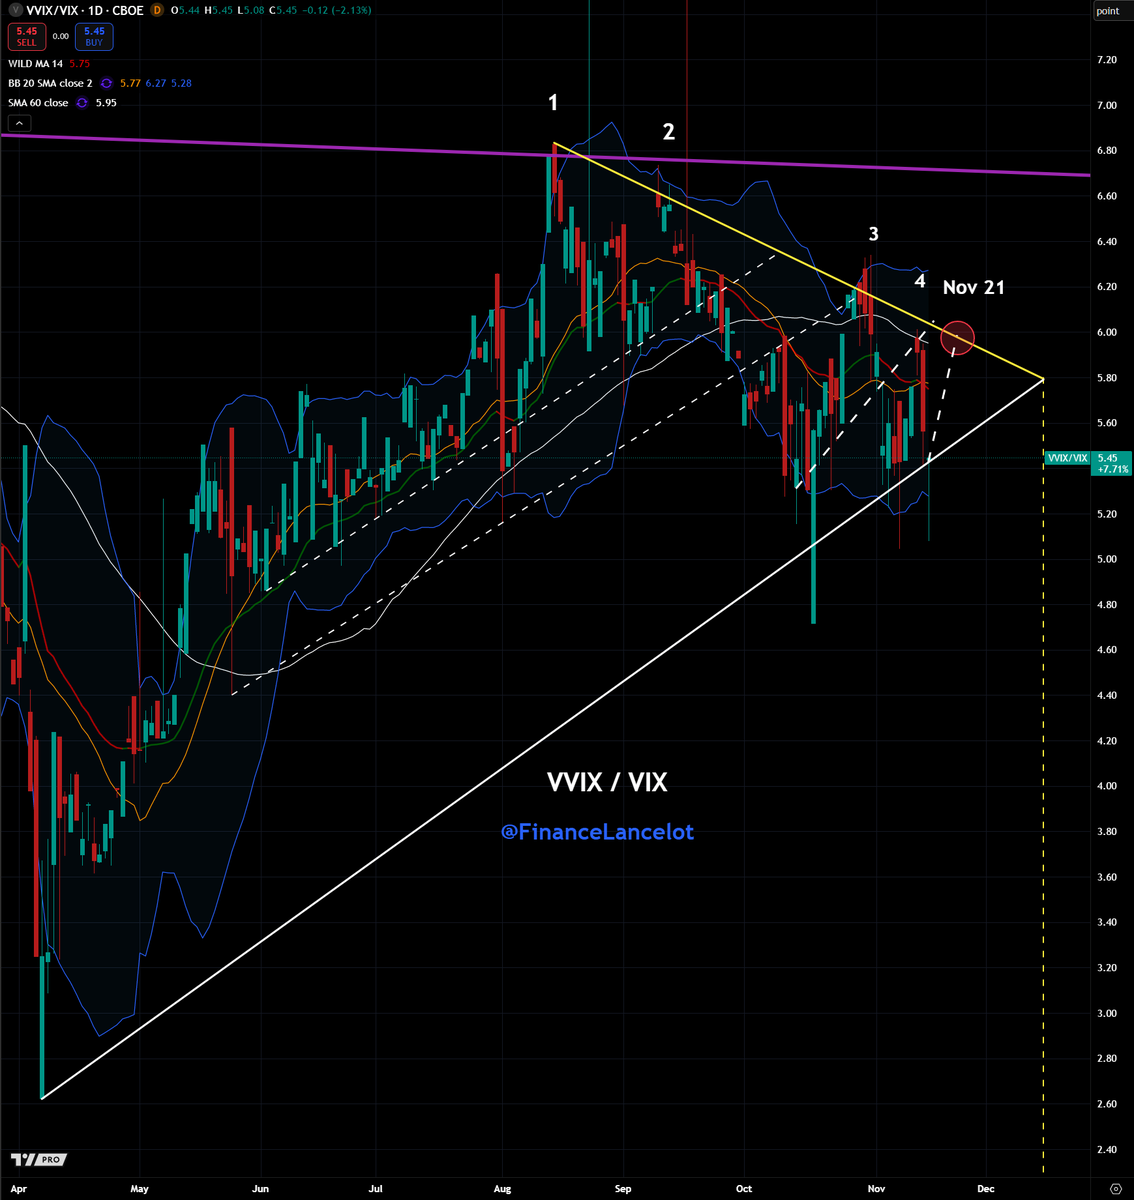This screenshot has width=1134, height=1200.
Task: Click the 5.00 price axis label
Action: 1106,559
